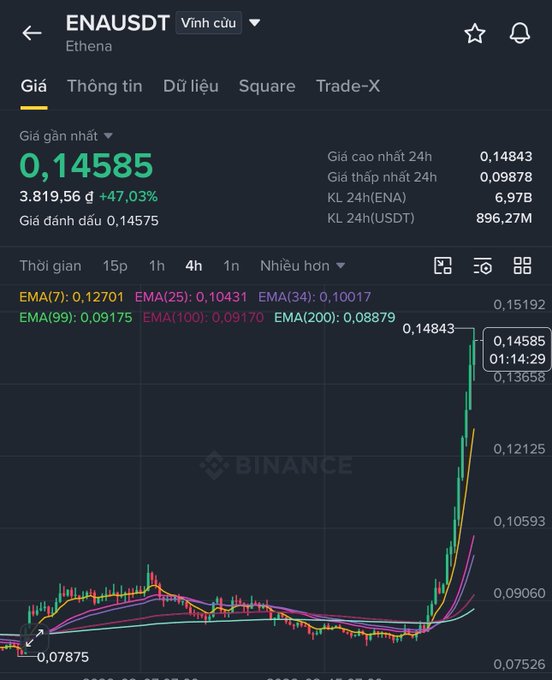Tap the Giá thấp nhất 24h value 0,09878
The width and height of the screenshot is (552, 680).
506,177
